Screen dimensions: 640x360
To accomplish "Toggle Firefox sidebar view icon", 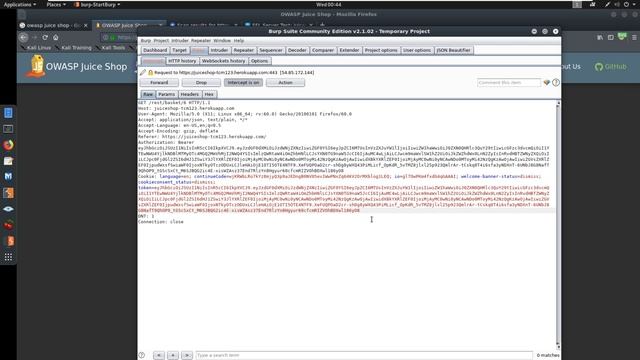I will pos(611,37).
